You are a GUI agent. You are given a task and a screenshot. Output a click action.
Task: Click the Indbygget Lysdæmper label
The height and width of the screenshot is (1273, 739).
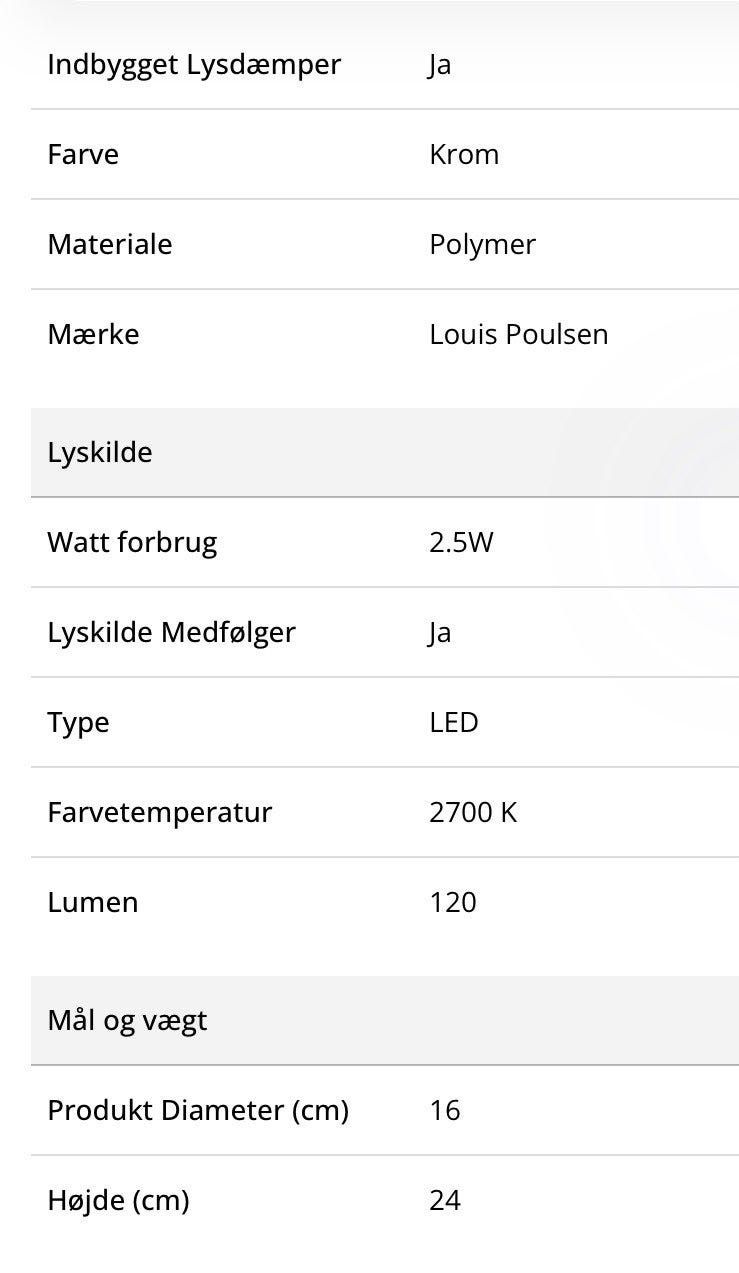point(194,65)
